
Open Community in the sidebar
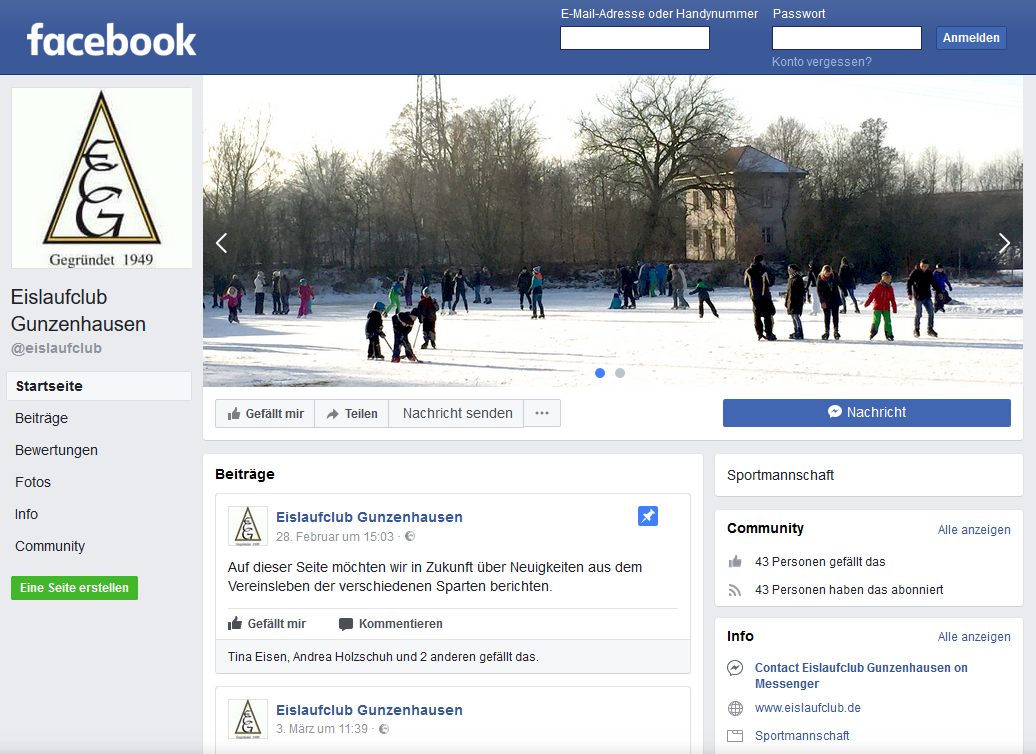point(50,546)
